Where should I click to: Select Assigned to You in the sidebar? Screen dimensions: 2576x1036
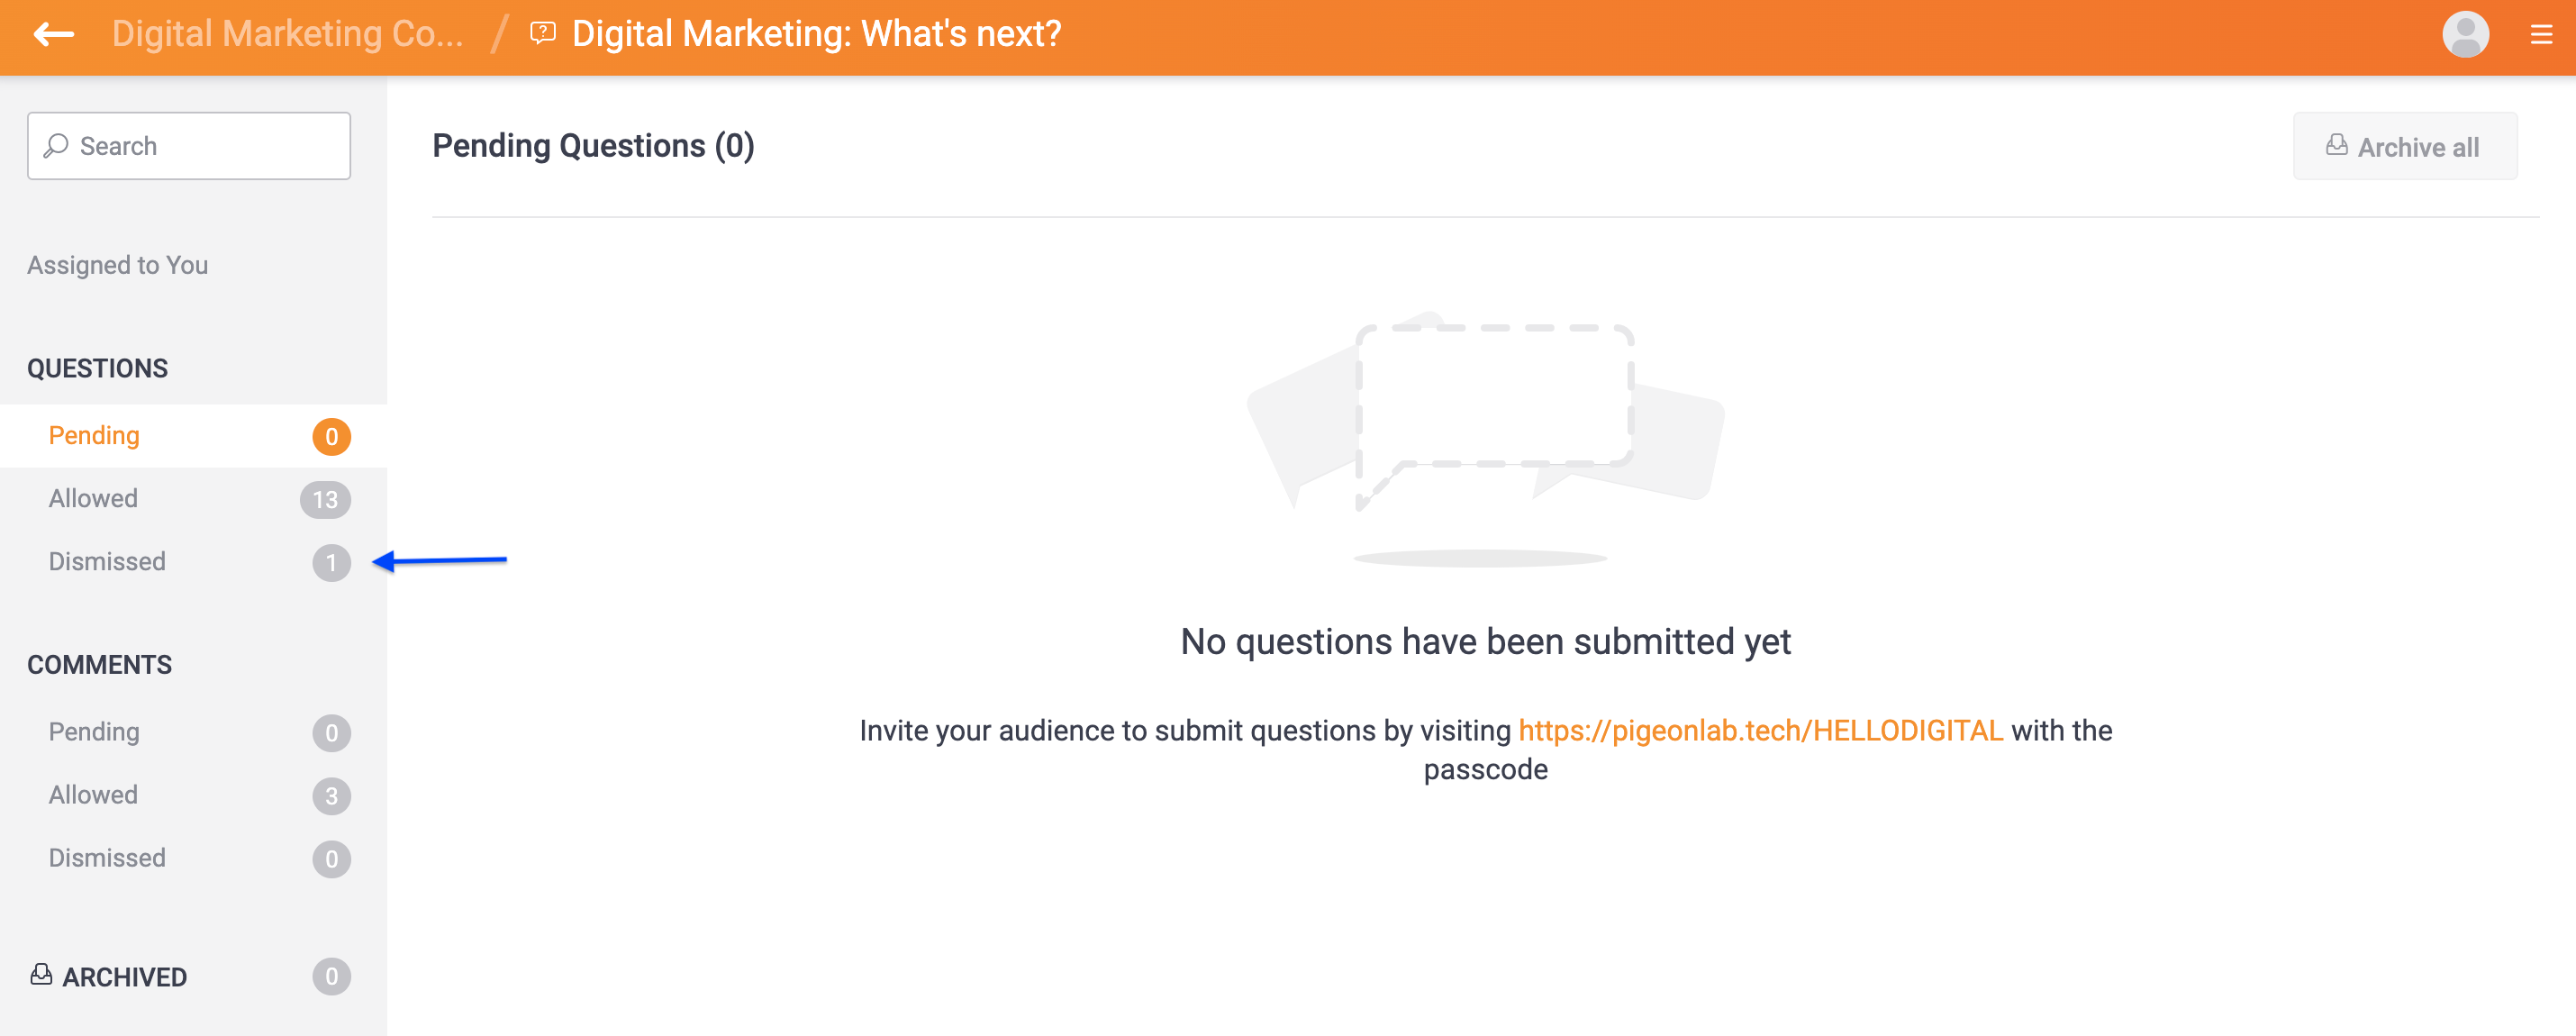117,265
